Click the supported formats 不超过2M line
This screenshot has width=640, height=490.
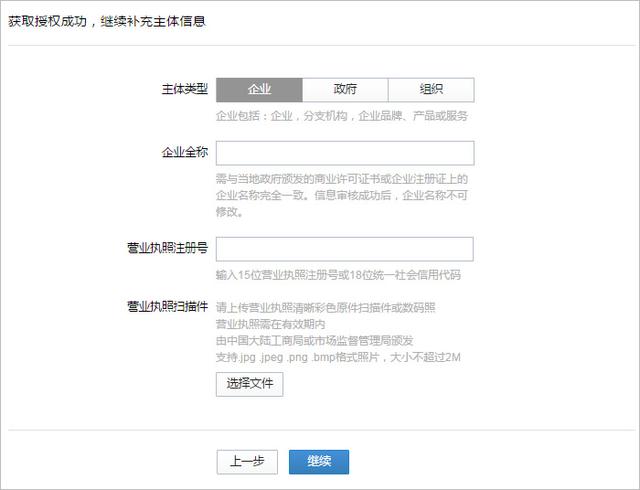point(337,357)
